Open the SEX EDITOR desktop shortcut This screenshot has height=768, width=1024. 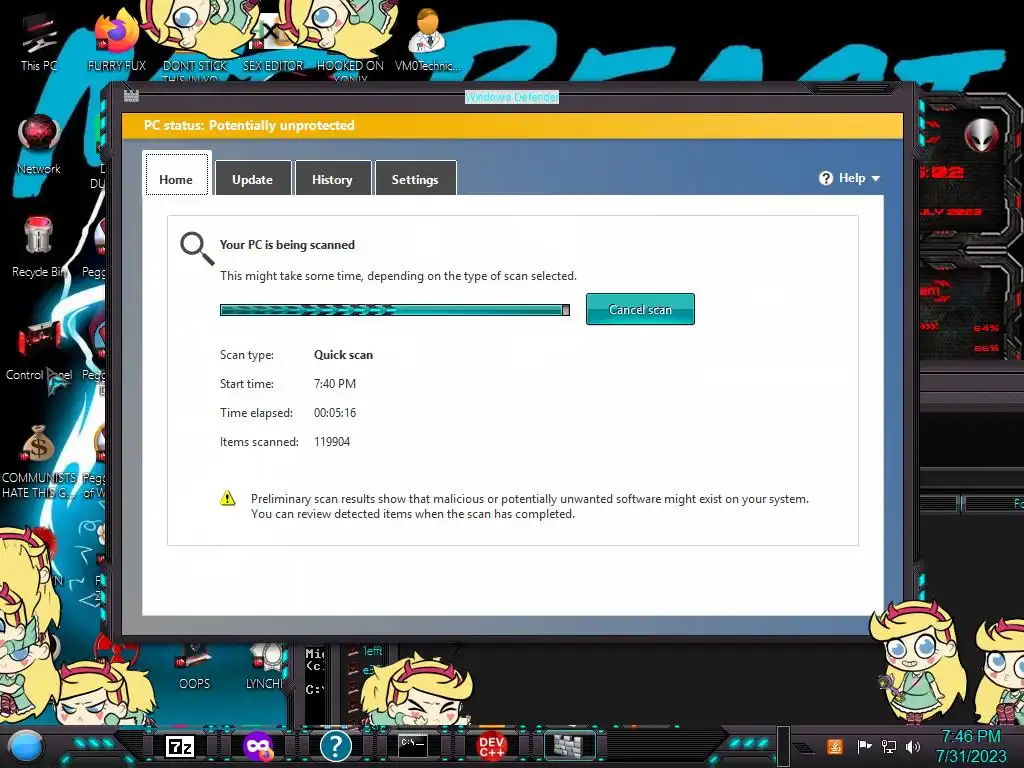pyautogui.click(x=273, y=42)
